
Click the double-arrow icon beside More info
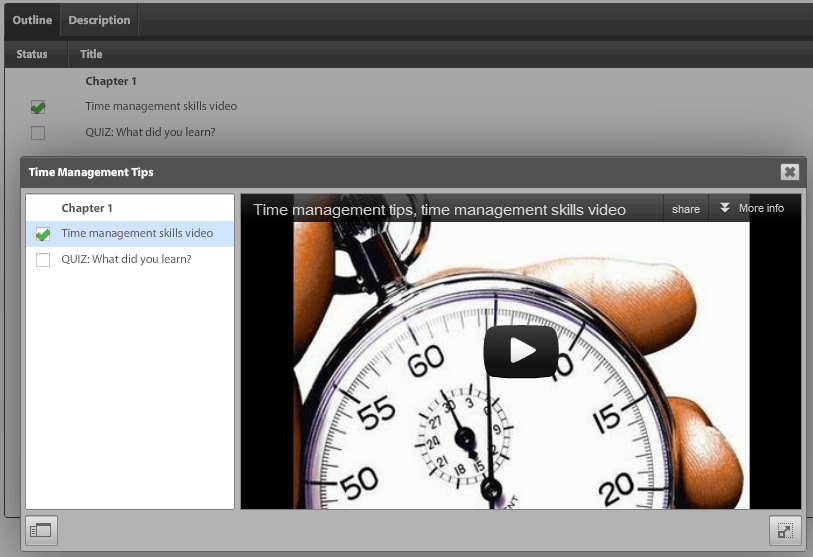725,208
